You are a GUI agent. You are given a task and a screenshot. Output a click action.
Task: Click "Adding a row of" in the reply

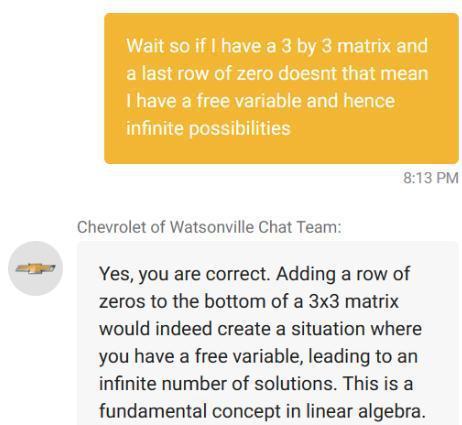pyautogui.click(x=343, y=274)
